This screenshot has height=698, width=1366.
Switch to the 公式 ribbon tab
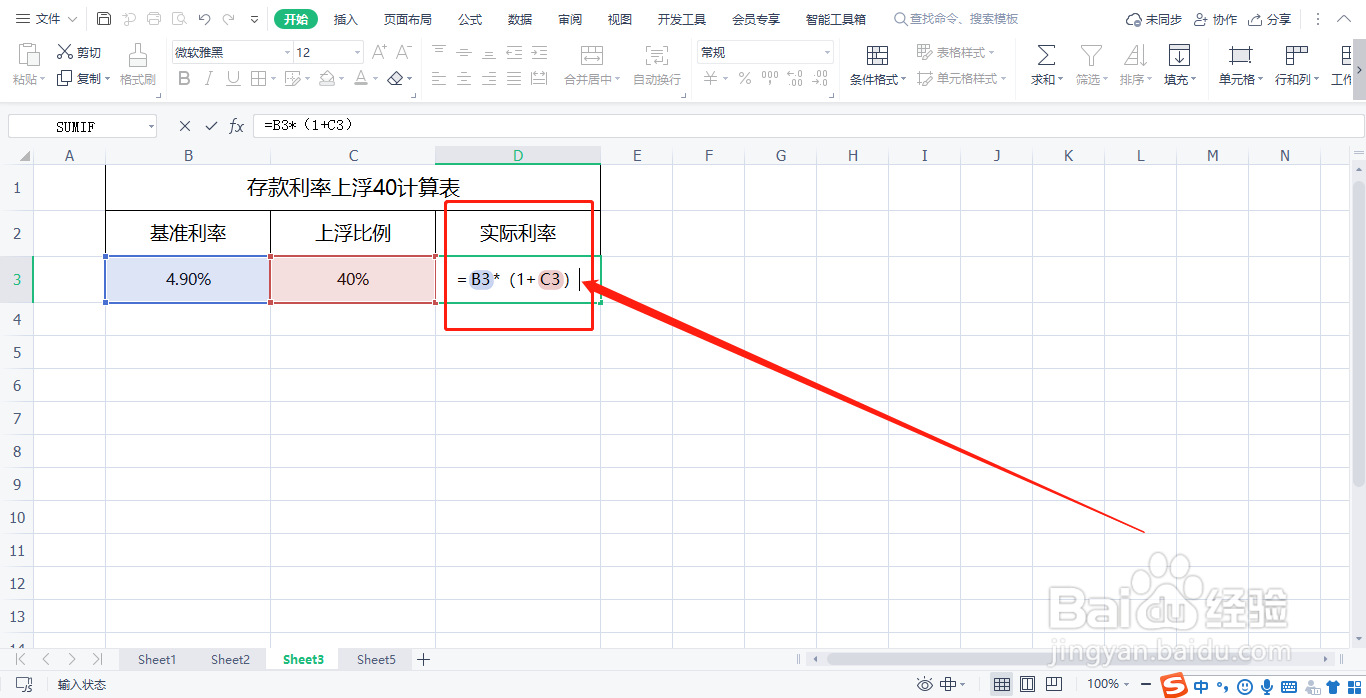469,18
